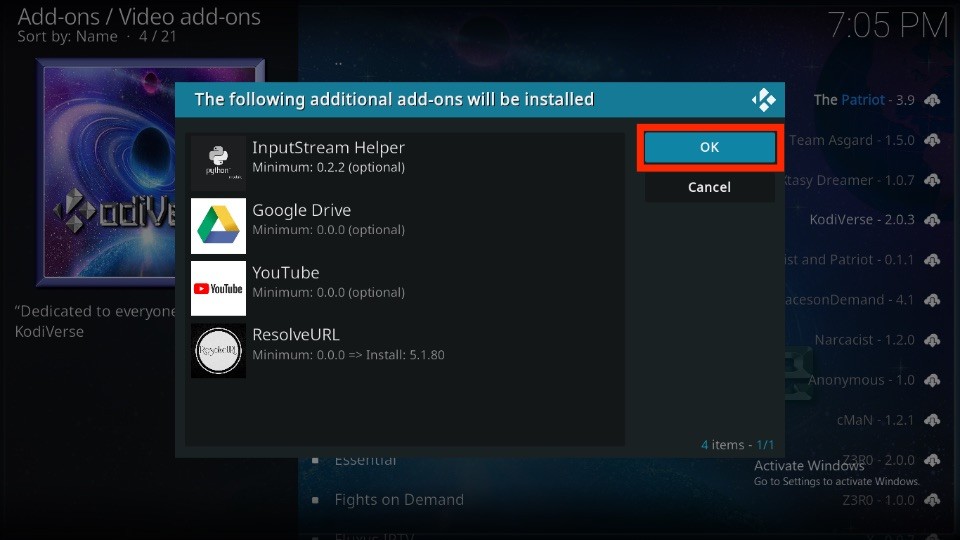Click download icon beside Z3R0 1.0.0
The height and width of the screenshot is (540, 960).
pos(932,500)
